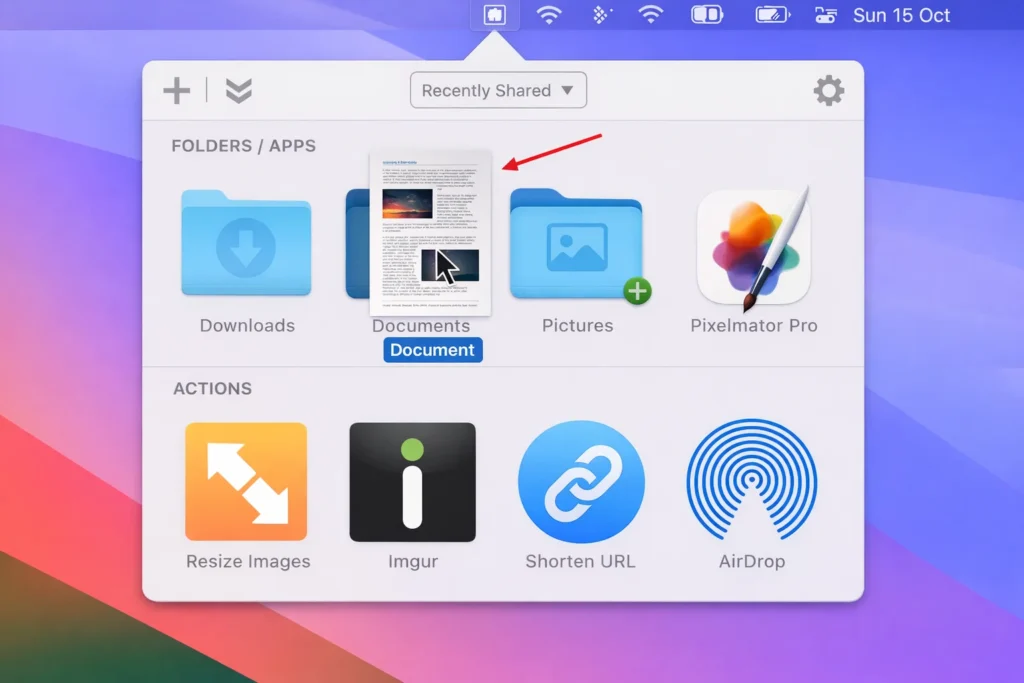
Task: Click the Imgur upload action
Action: pos(412,482)
